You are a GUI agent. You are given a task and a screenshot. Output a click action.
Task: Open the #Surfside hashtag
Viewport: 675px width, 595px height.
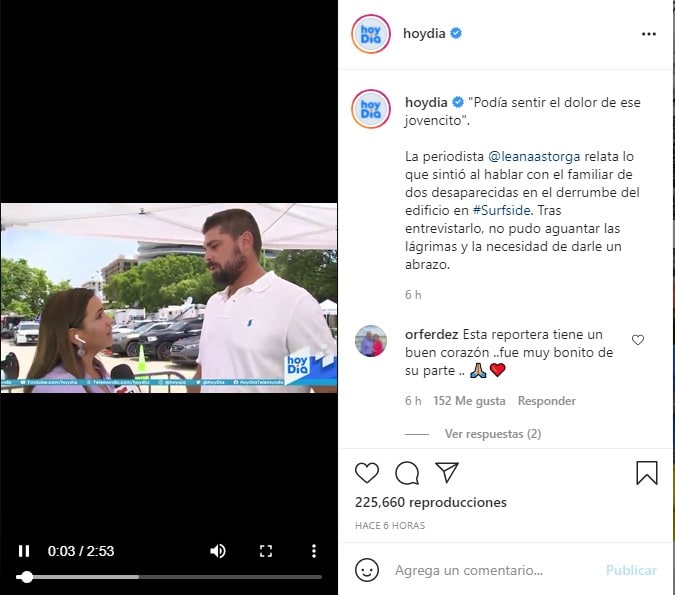pos(501,211)
